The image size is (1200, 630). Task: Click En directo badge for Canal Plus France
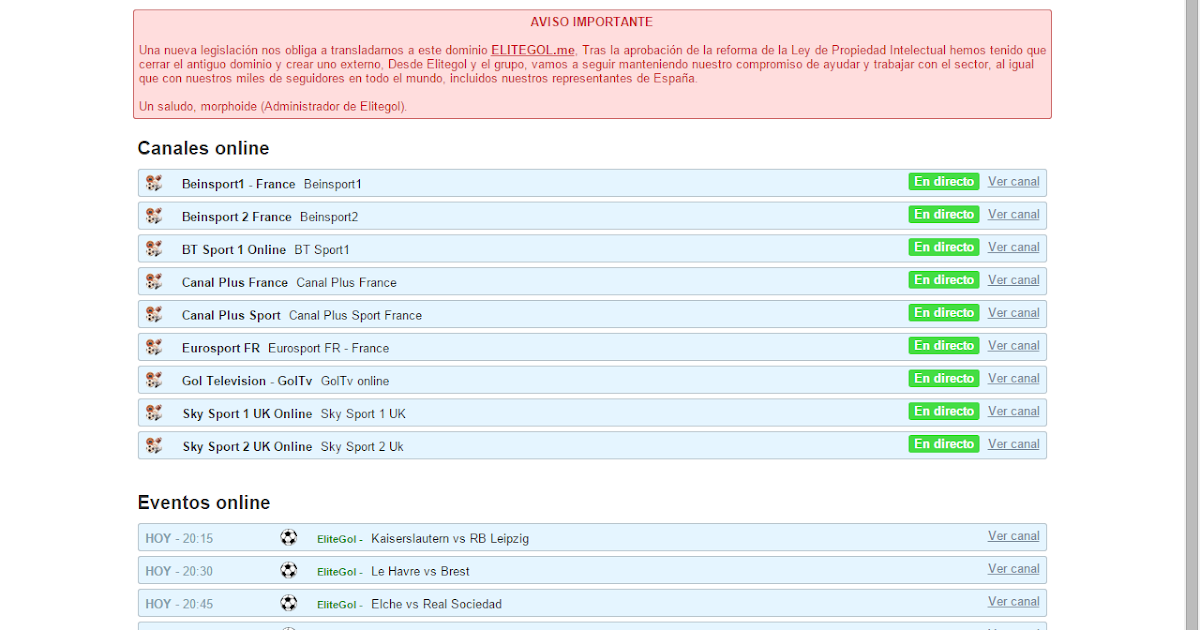click(x=944, y=281)
